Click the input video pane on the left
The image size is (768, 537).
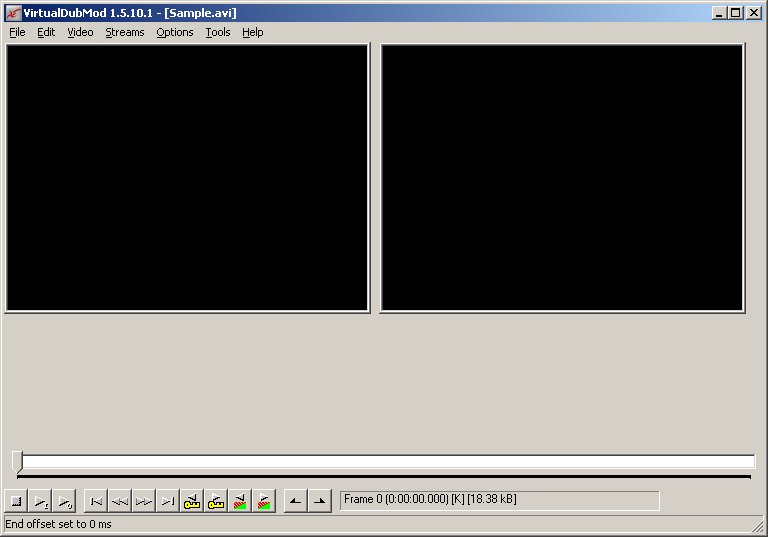point(187,178)
